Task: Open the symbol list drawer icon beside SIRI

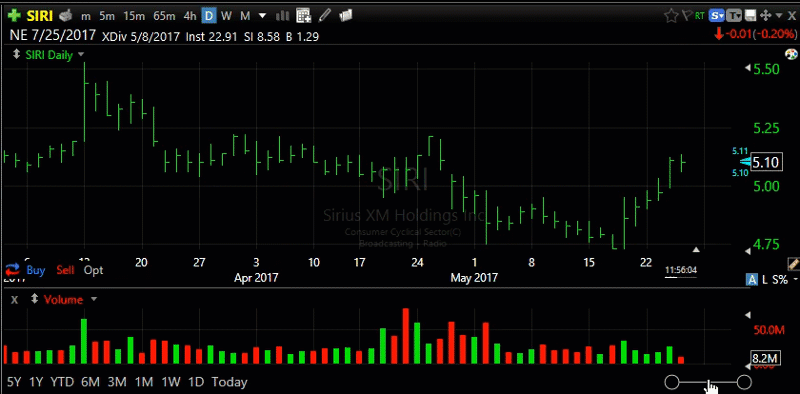Action: (x=65, y=16)
